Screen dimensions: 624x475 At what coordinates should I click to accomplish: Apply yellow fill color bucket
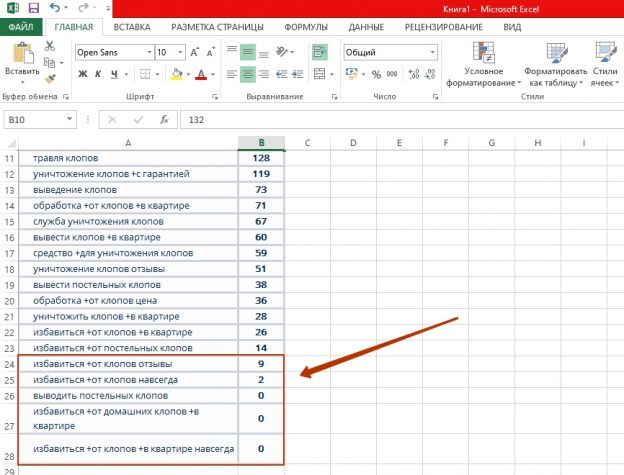177,74
